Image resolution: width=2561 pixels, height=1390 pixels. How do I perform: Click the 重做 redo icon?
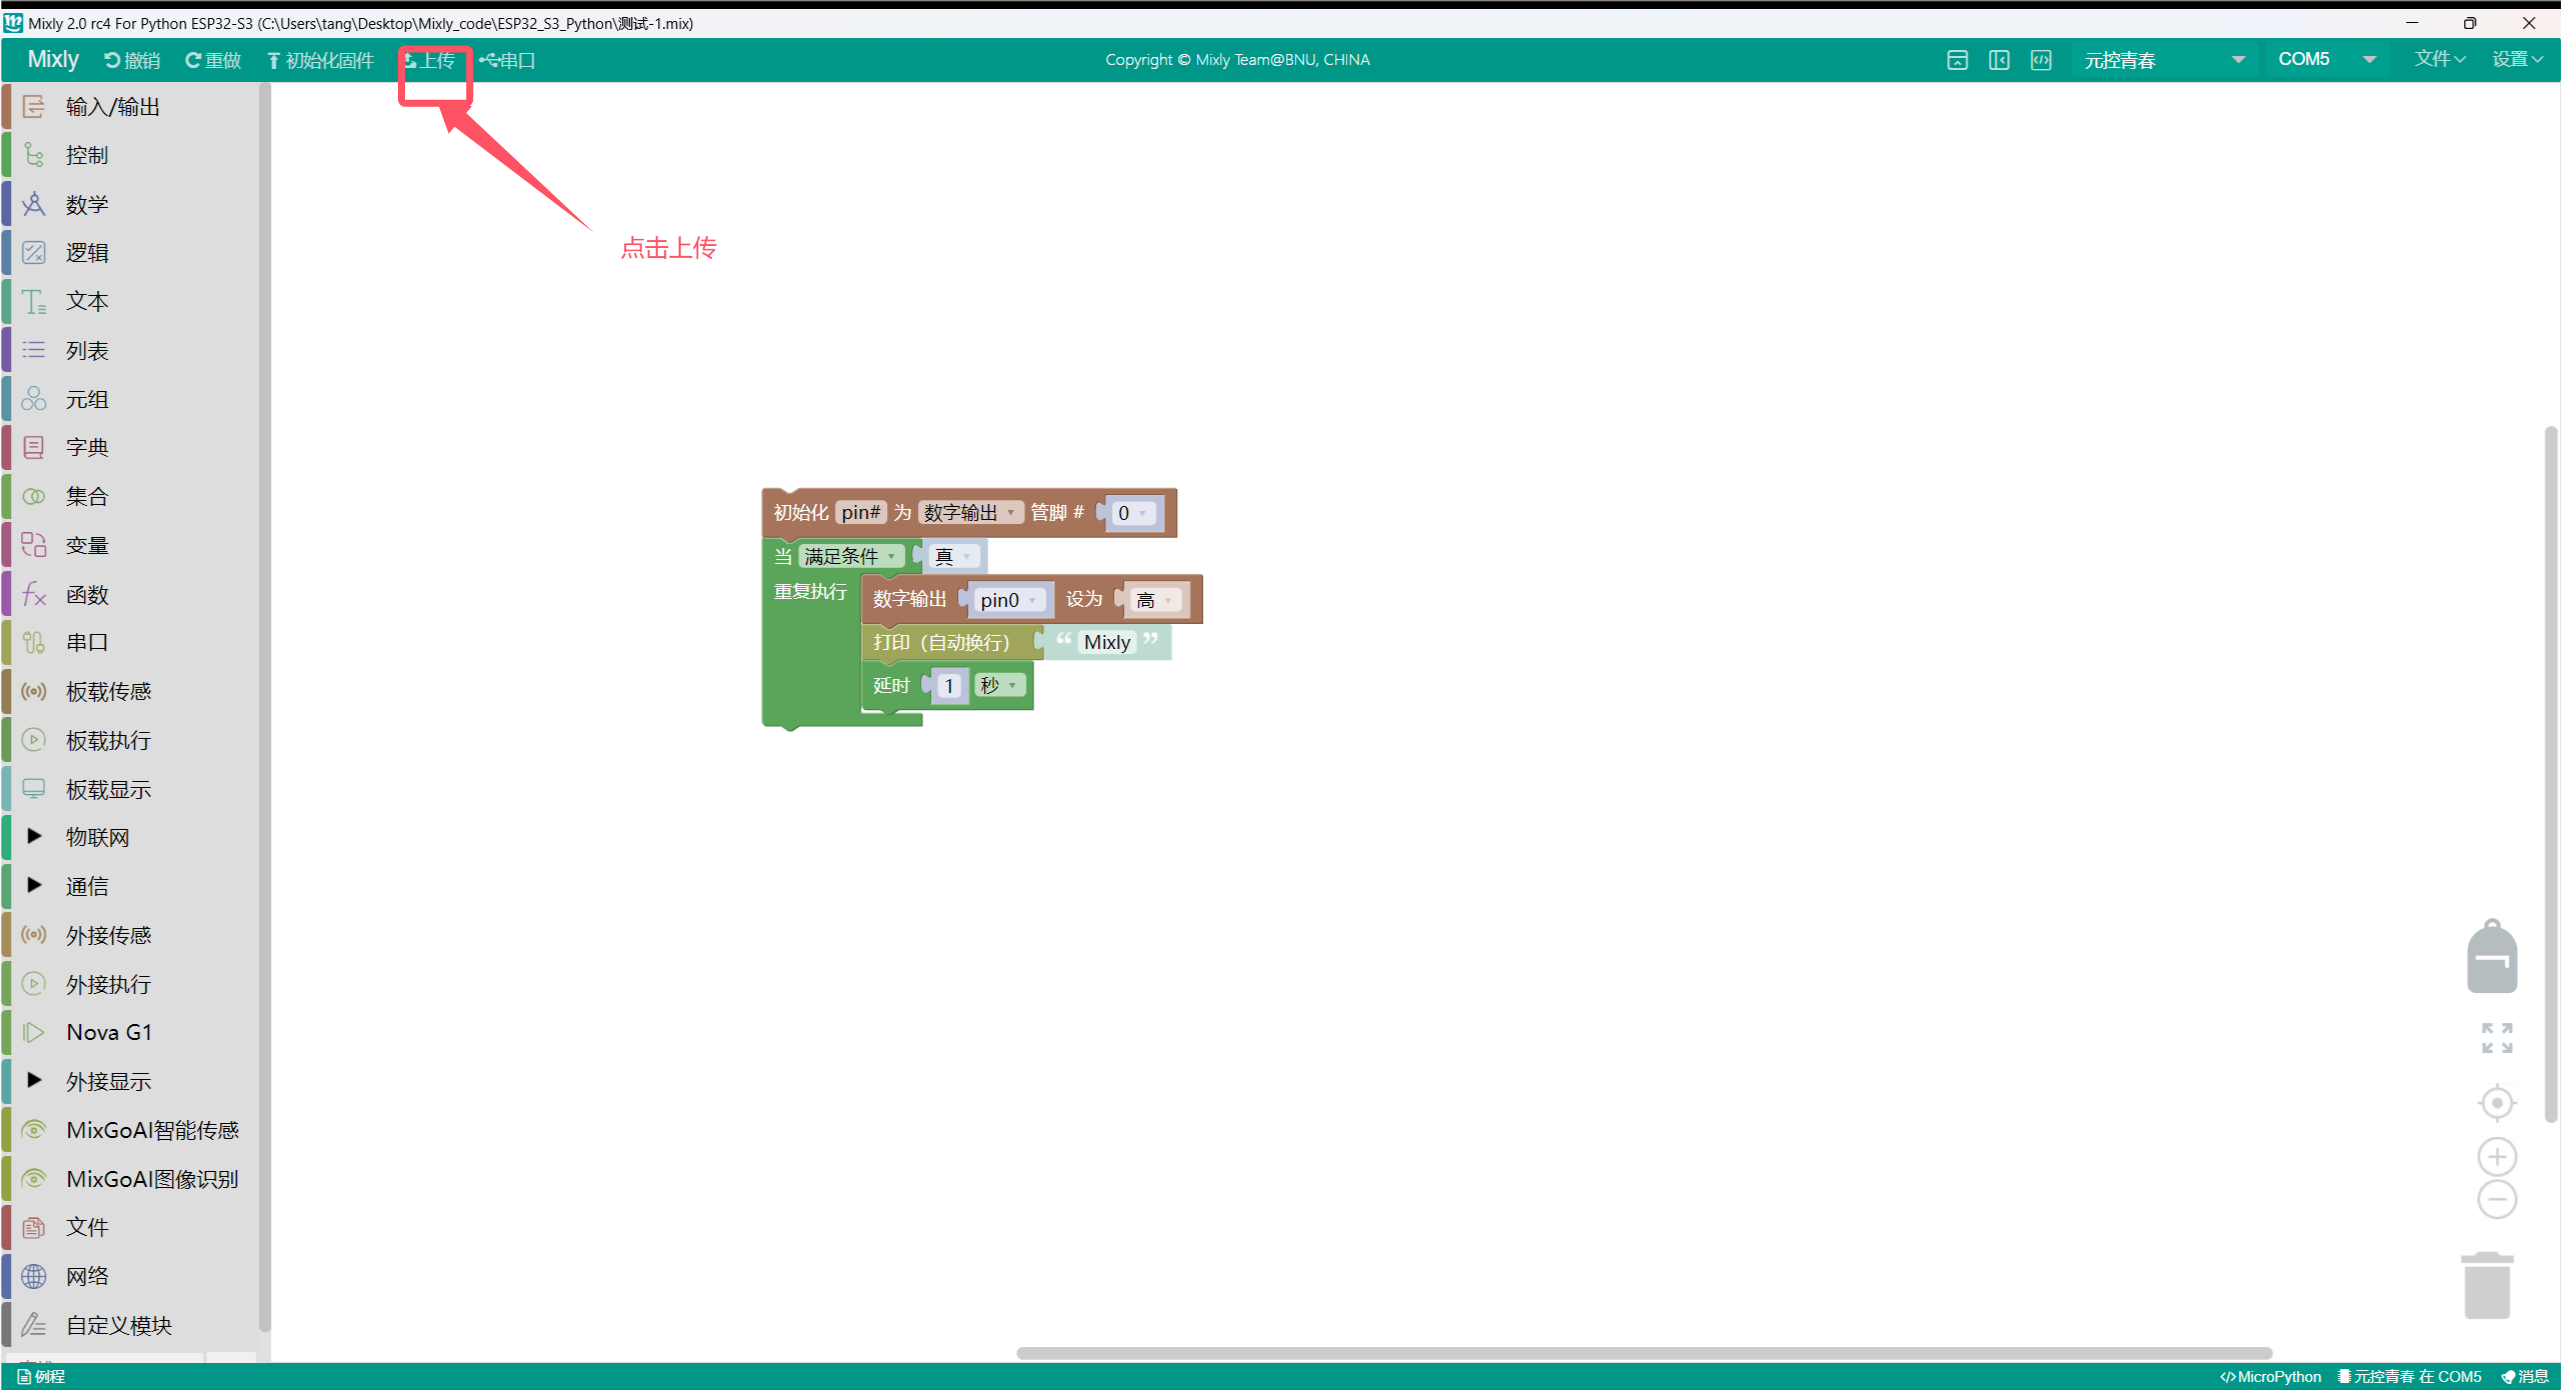pos(194,59)
